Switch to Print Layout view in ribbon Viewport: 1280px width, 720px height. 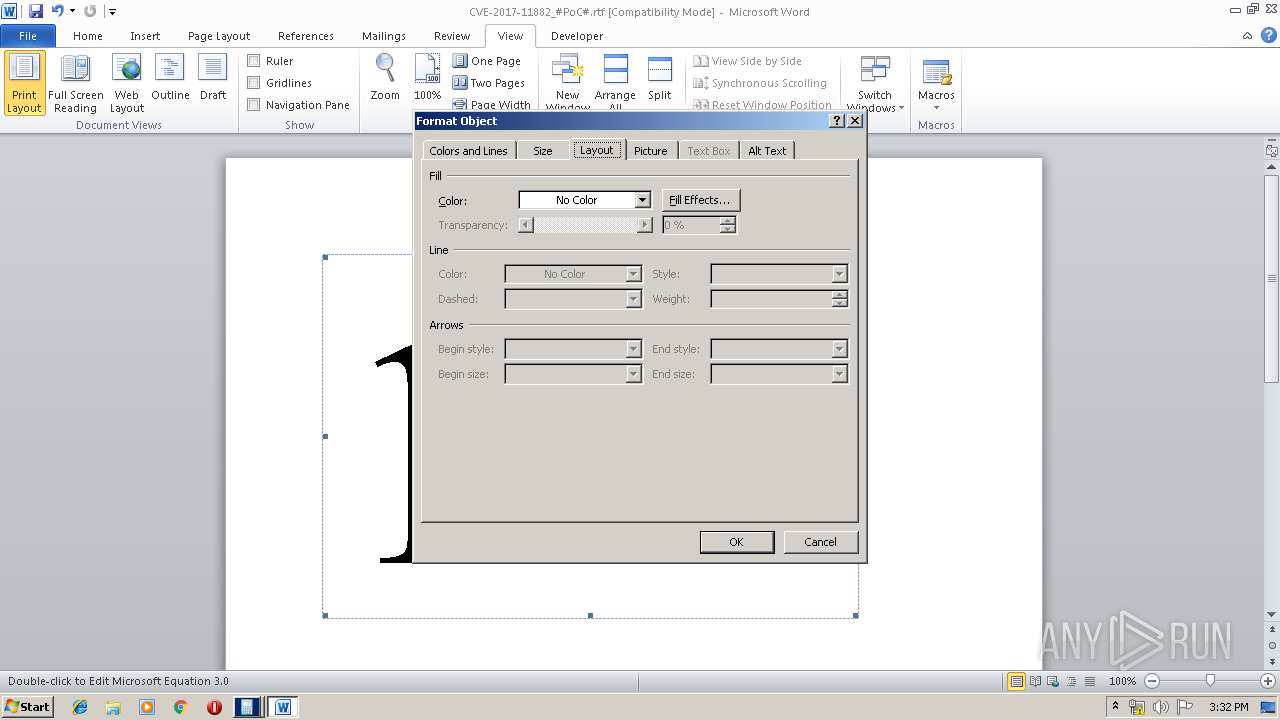pos(25,83)
